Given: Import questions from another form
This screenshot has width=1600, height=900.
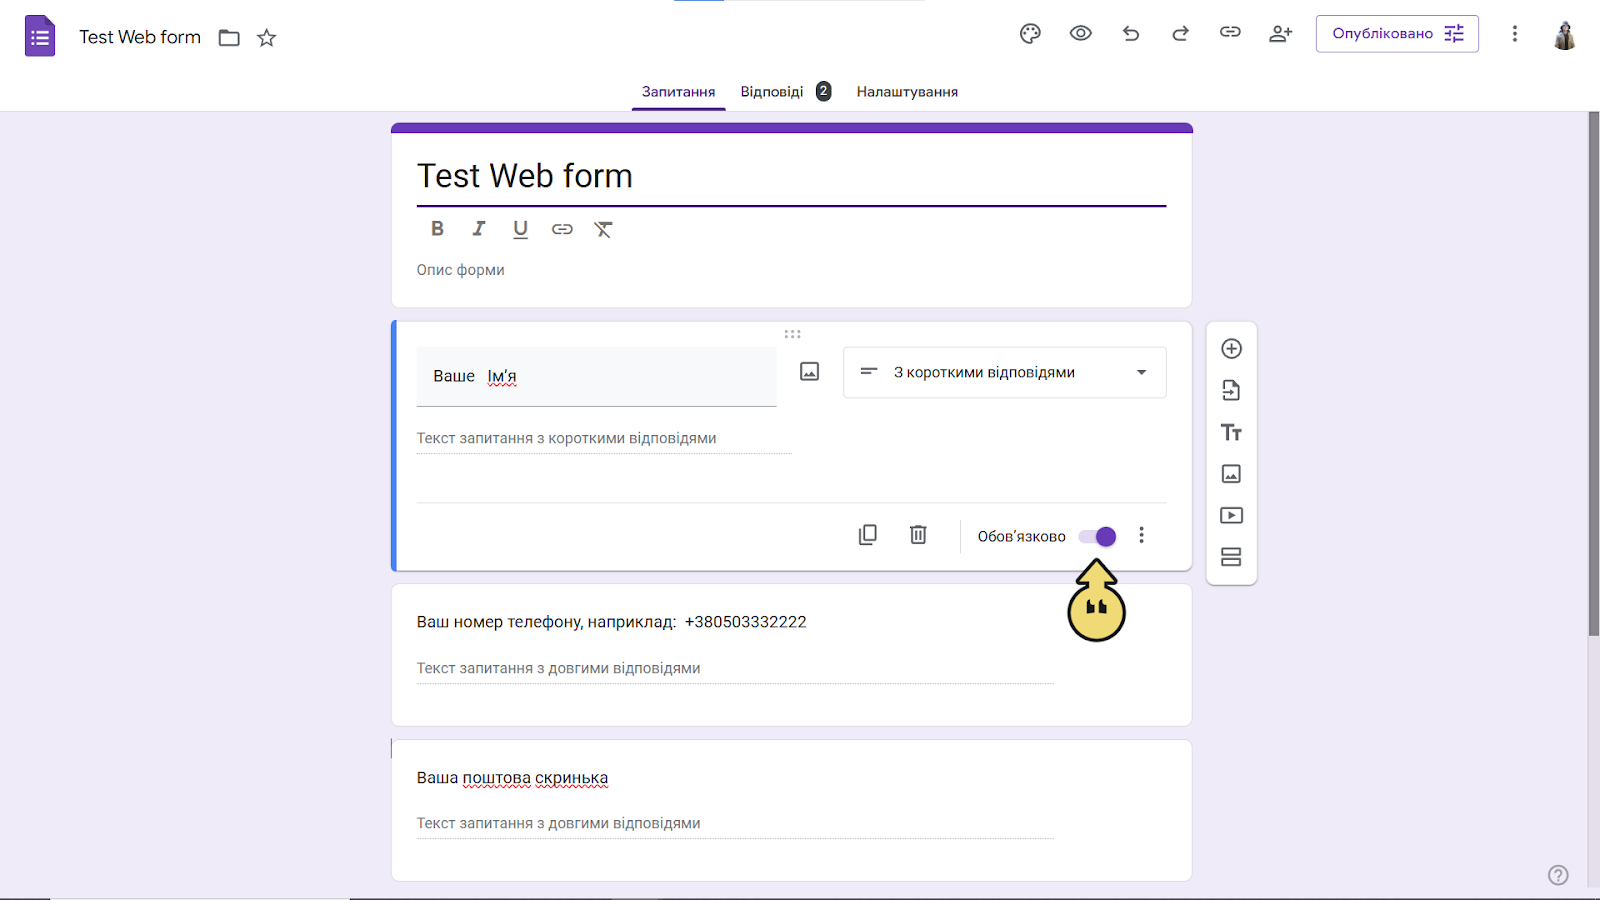Looking at the screenshot, I should point(1231,390).
